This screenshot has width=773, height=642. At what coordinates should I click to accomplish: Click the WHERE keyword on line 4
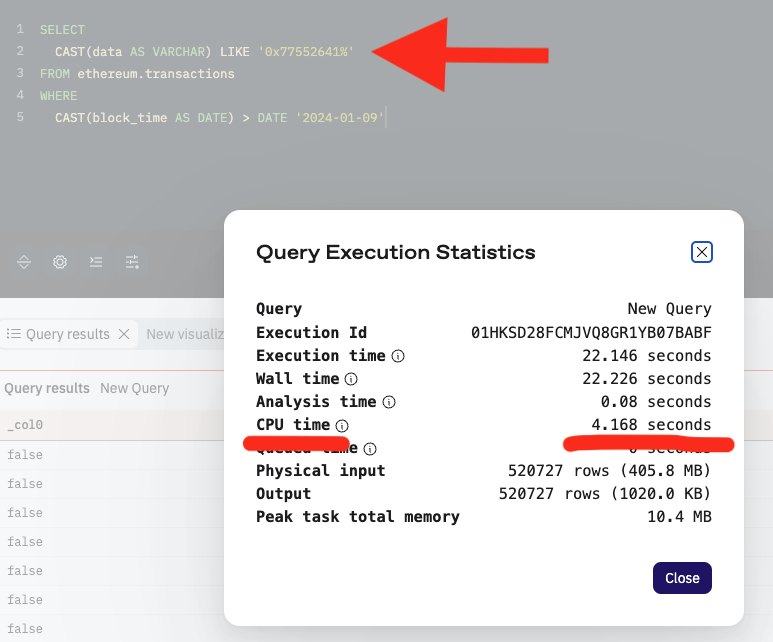pos(59,96)
